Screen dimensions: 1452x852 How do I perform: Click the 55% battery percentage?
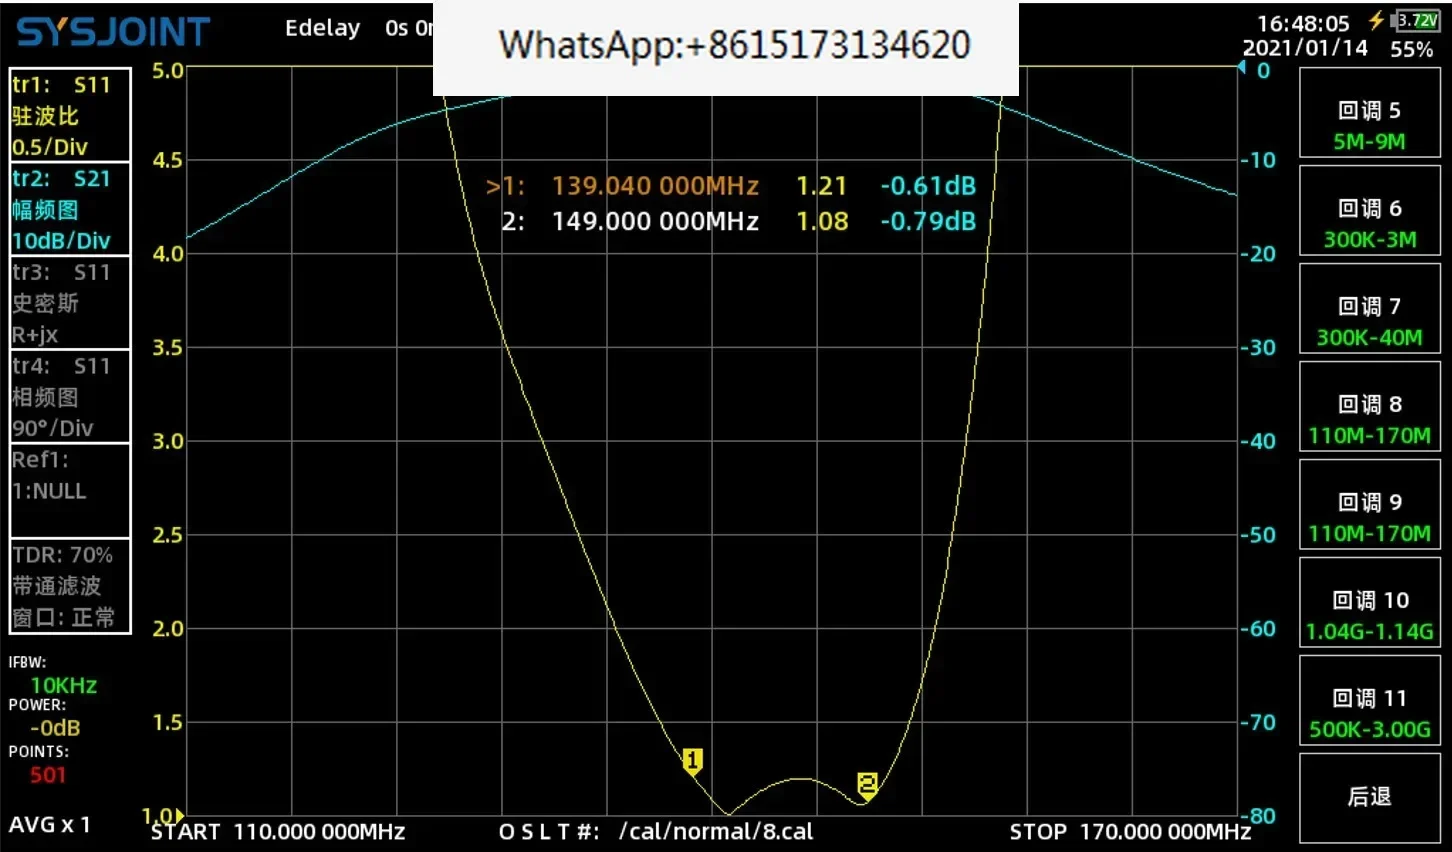pyautogui.click(x=1412, y=49)
